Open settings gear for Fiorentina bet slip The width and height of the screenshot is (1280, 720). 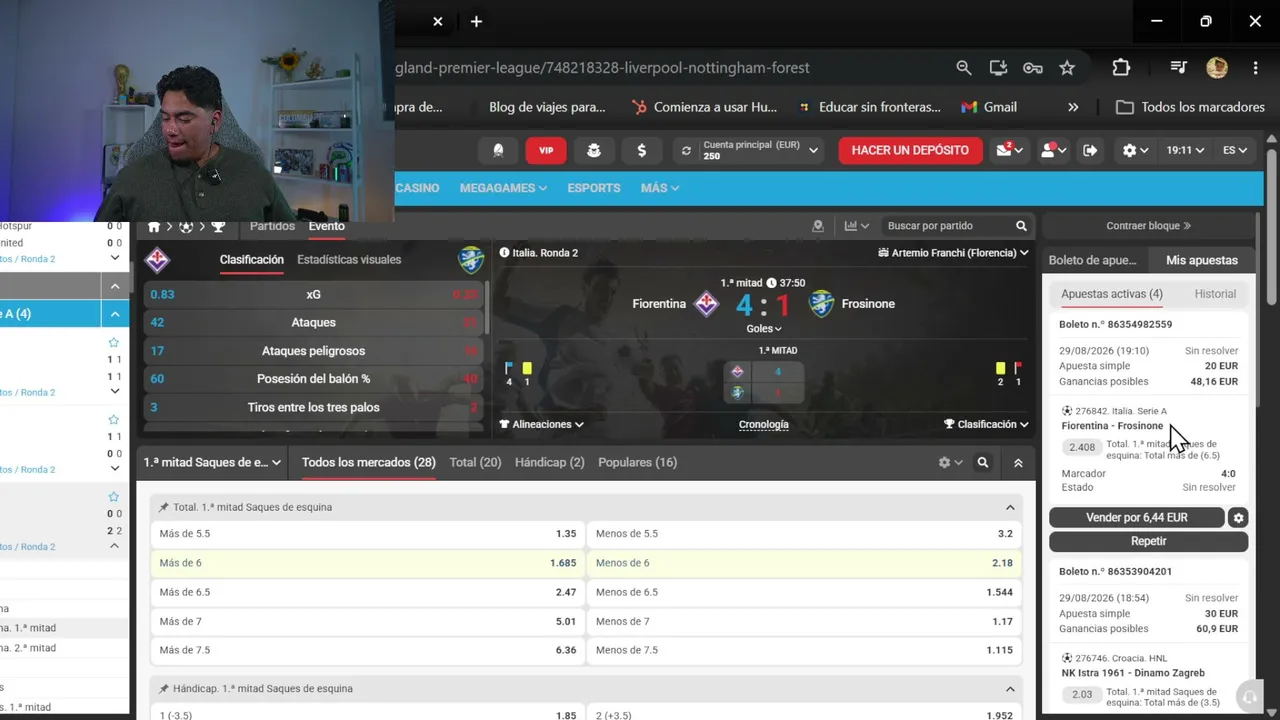1238,518
